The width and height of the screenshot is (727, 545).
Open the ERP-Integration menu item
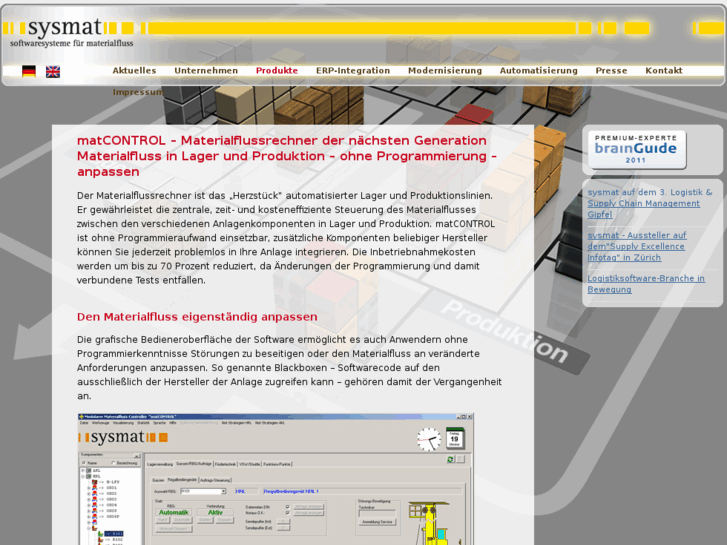point(353,71)
